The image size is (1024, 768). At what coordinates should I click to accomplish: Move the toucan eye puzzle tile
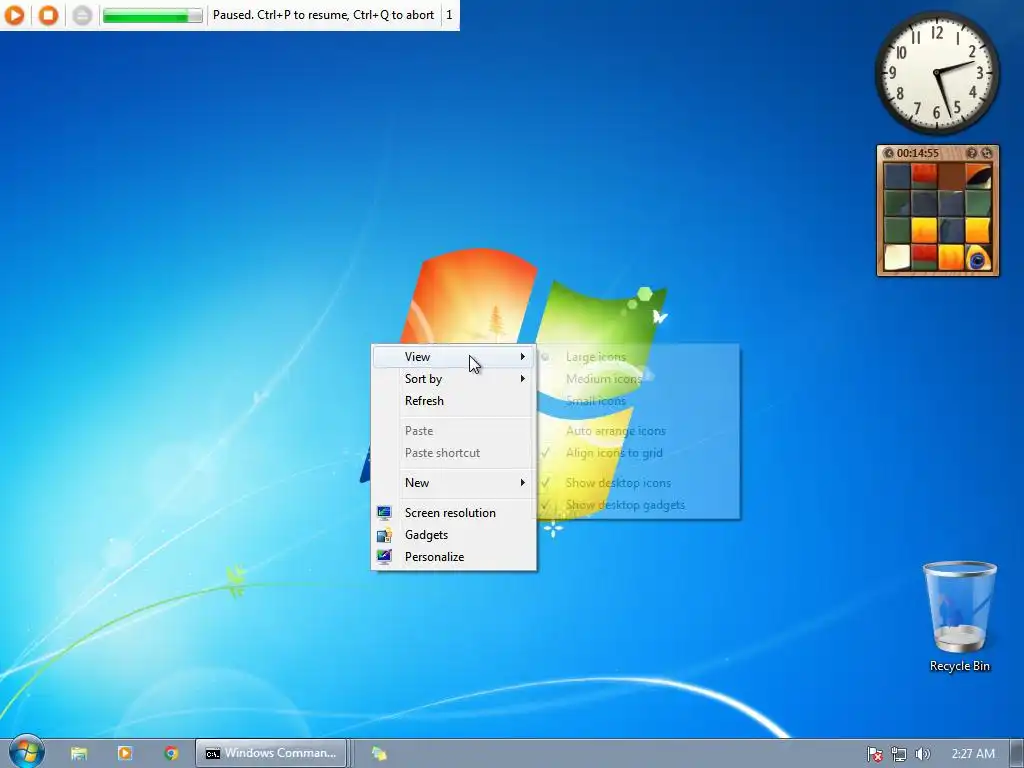tap(978, 257)
